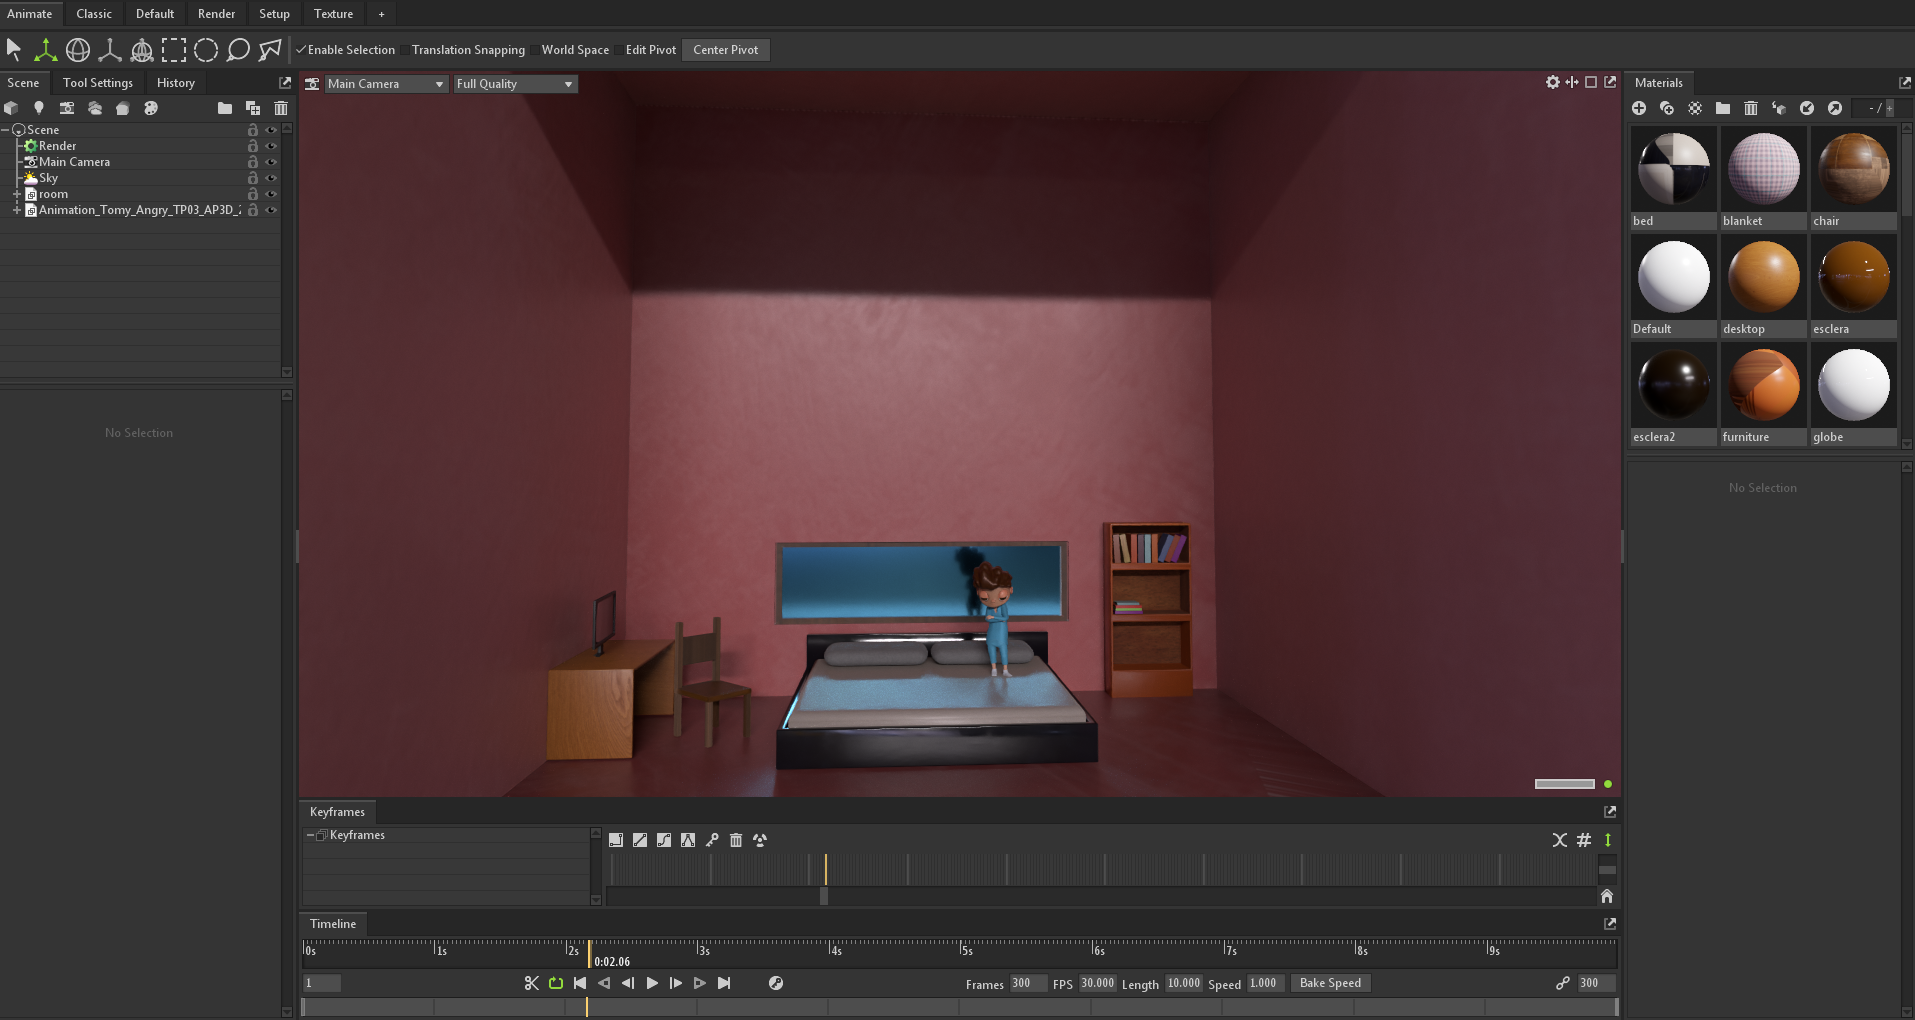Click the Bake Speed button
Screen dimensions: 1915x1020
coord(1330,983)
